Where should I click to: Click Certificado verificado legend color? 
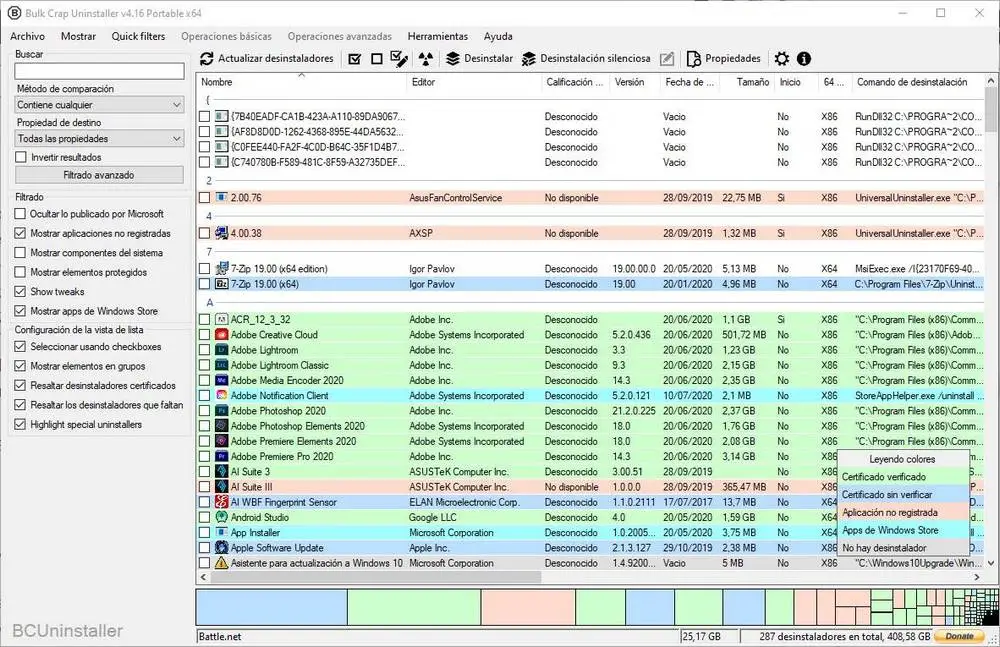pos(902,477)
